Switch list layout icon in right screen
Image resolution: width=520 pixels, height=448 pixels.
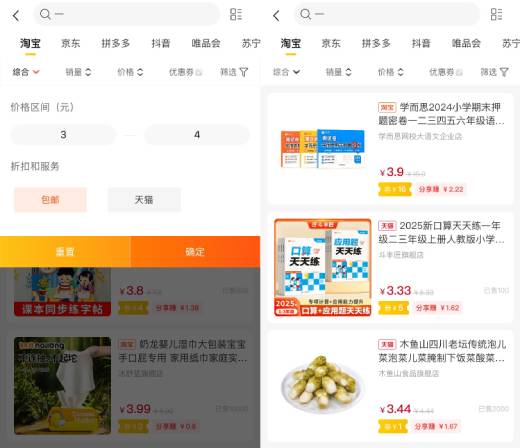pos(496,14)
